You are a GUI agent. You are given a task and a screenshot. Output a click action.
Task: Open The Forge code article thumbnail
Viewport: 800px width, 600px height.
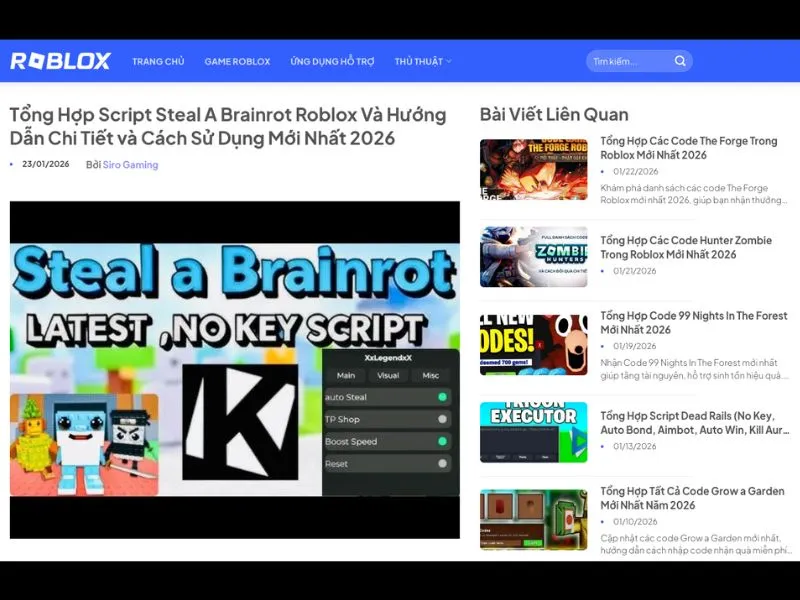[x=534, y=169]
